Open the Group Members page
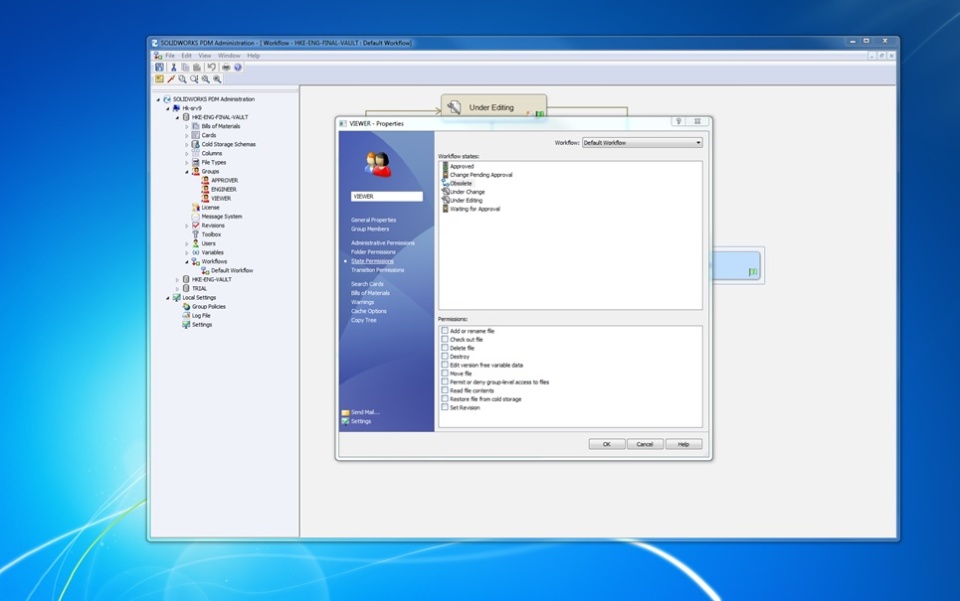 click(370, 229)
